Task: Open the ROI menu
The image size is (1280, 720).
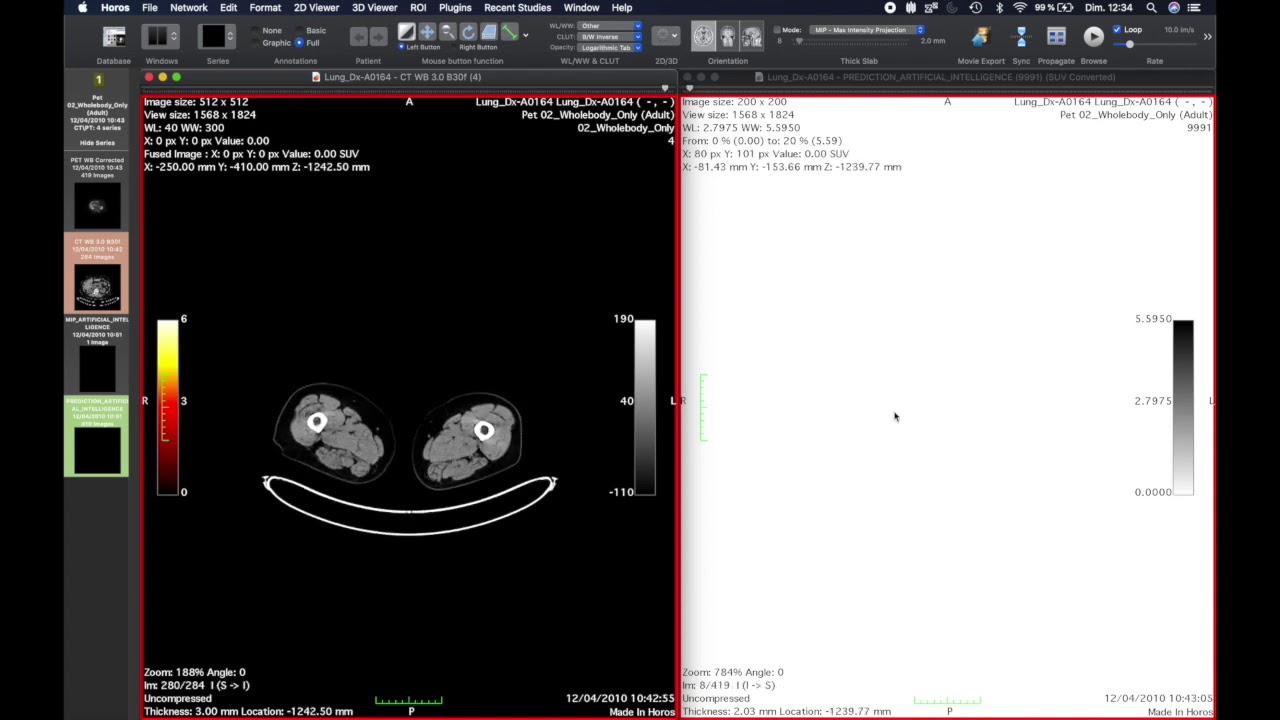Action: (418, 7)
